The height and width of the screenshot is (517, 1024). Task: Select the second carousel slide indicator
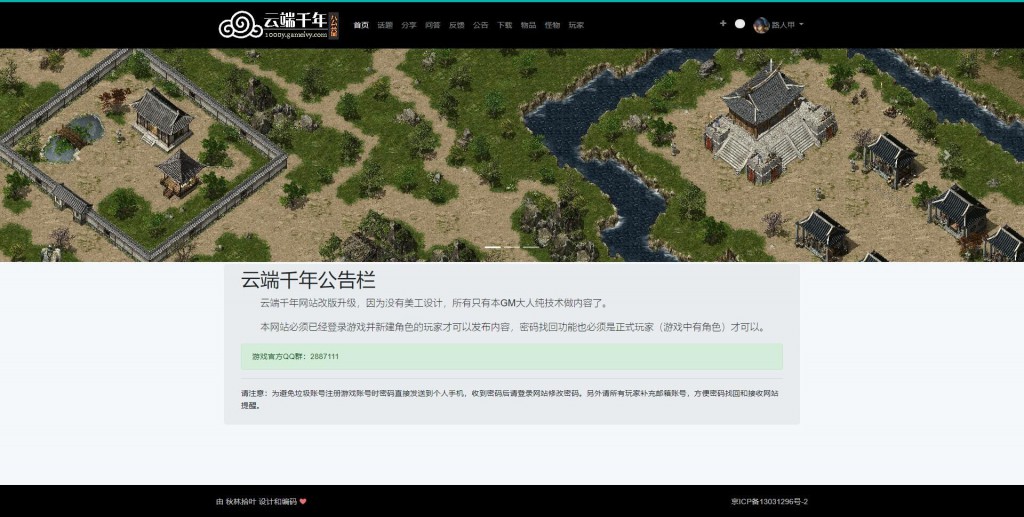click(512, 247)
